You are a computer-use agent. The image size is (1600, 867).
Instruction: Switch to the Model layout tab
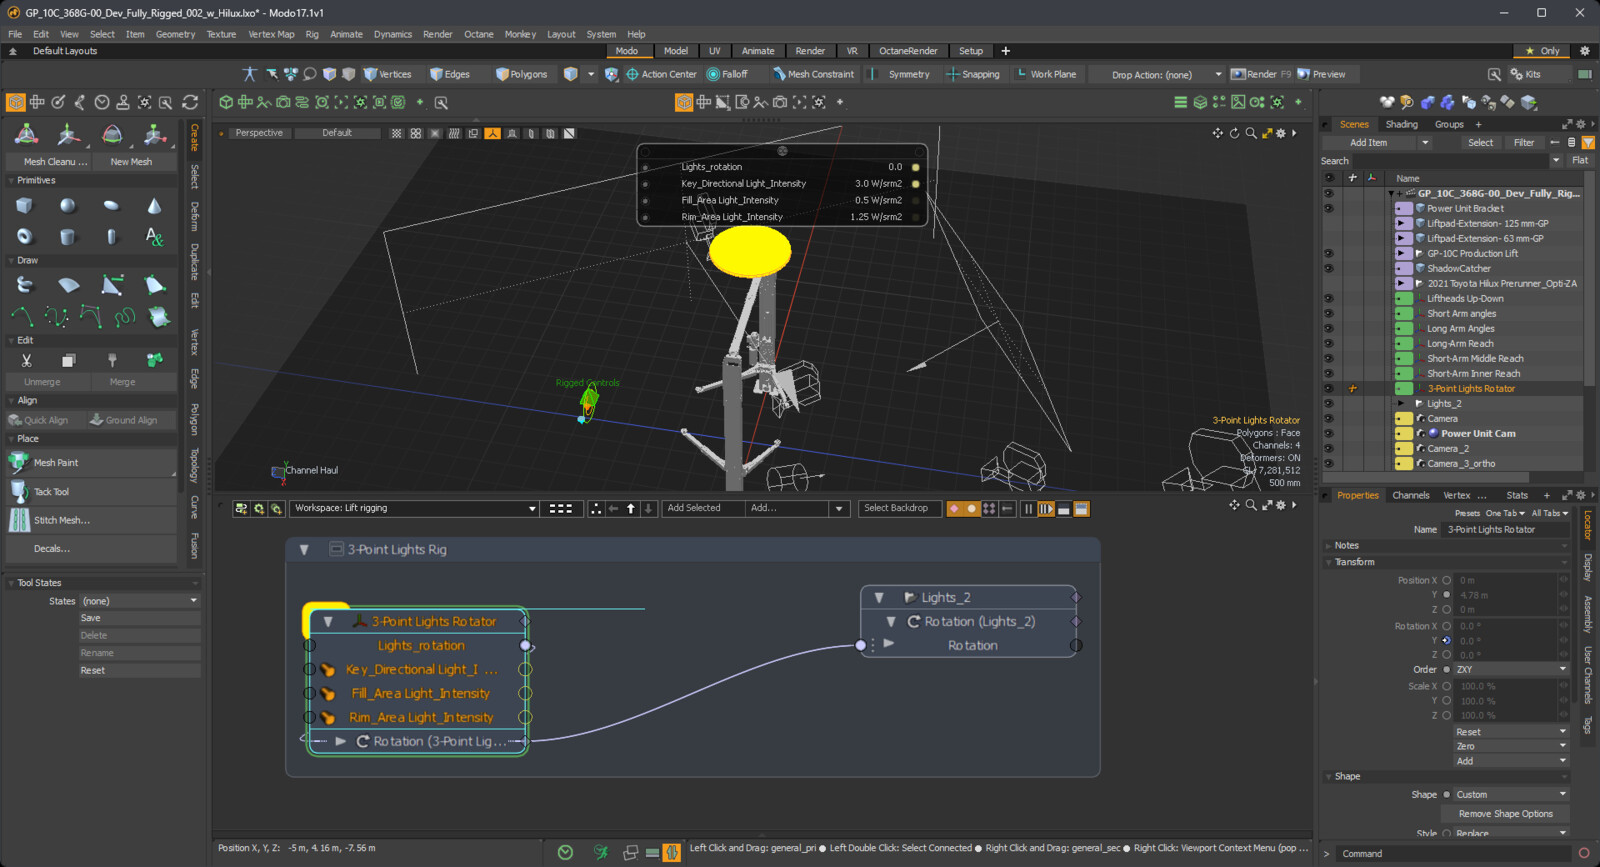(x=676, y=51)
